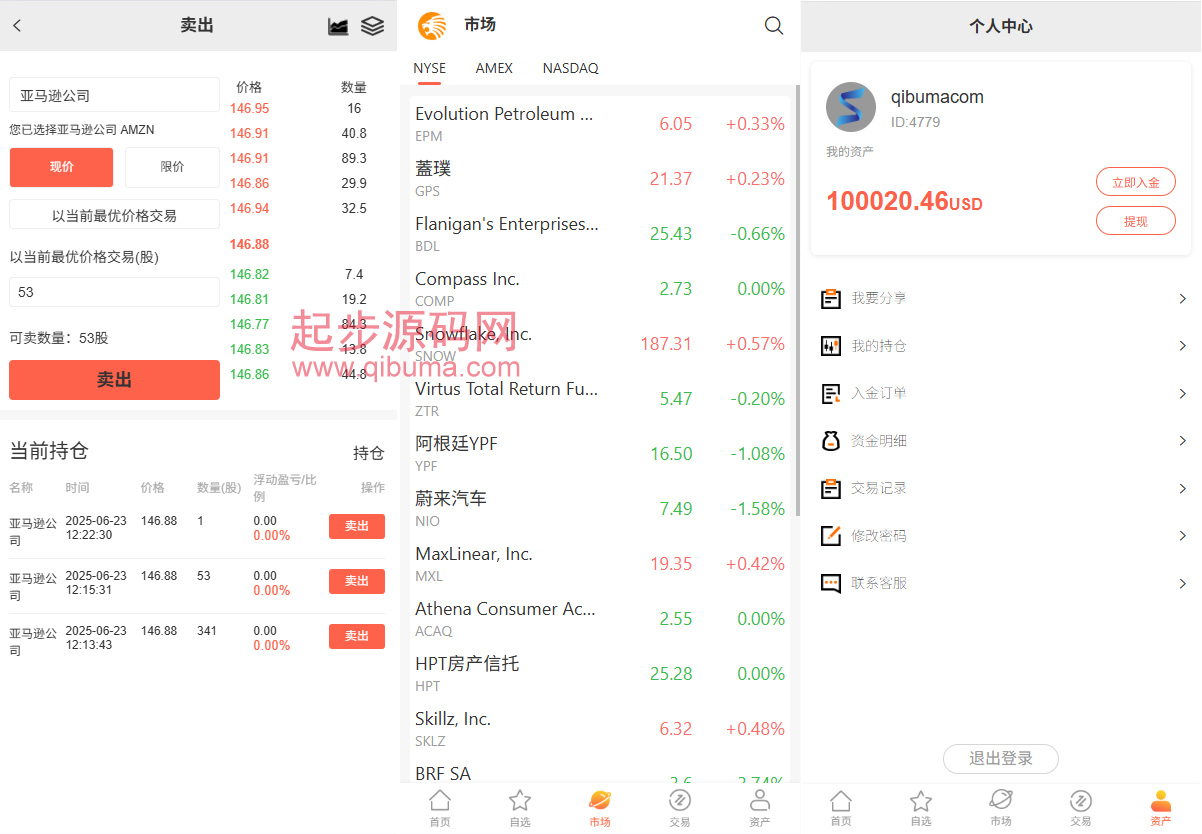Open the MaxLinear, Inc. MXL row
Image resolution: width=1202 pixels, height=834 pixels.
(x=599, y=564)
